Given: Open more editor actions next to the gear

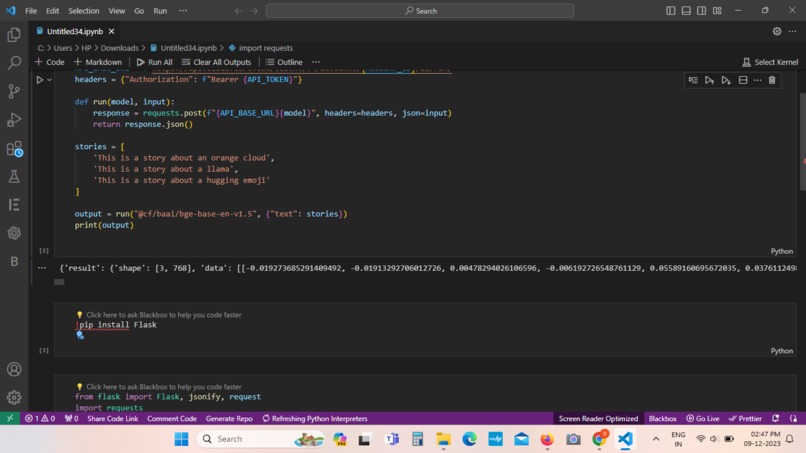Looking at the screenshot, I should (x=792, y=31).
